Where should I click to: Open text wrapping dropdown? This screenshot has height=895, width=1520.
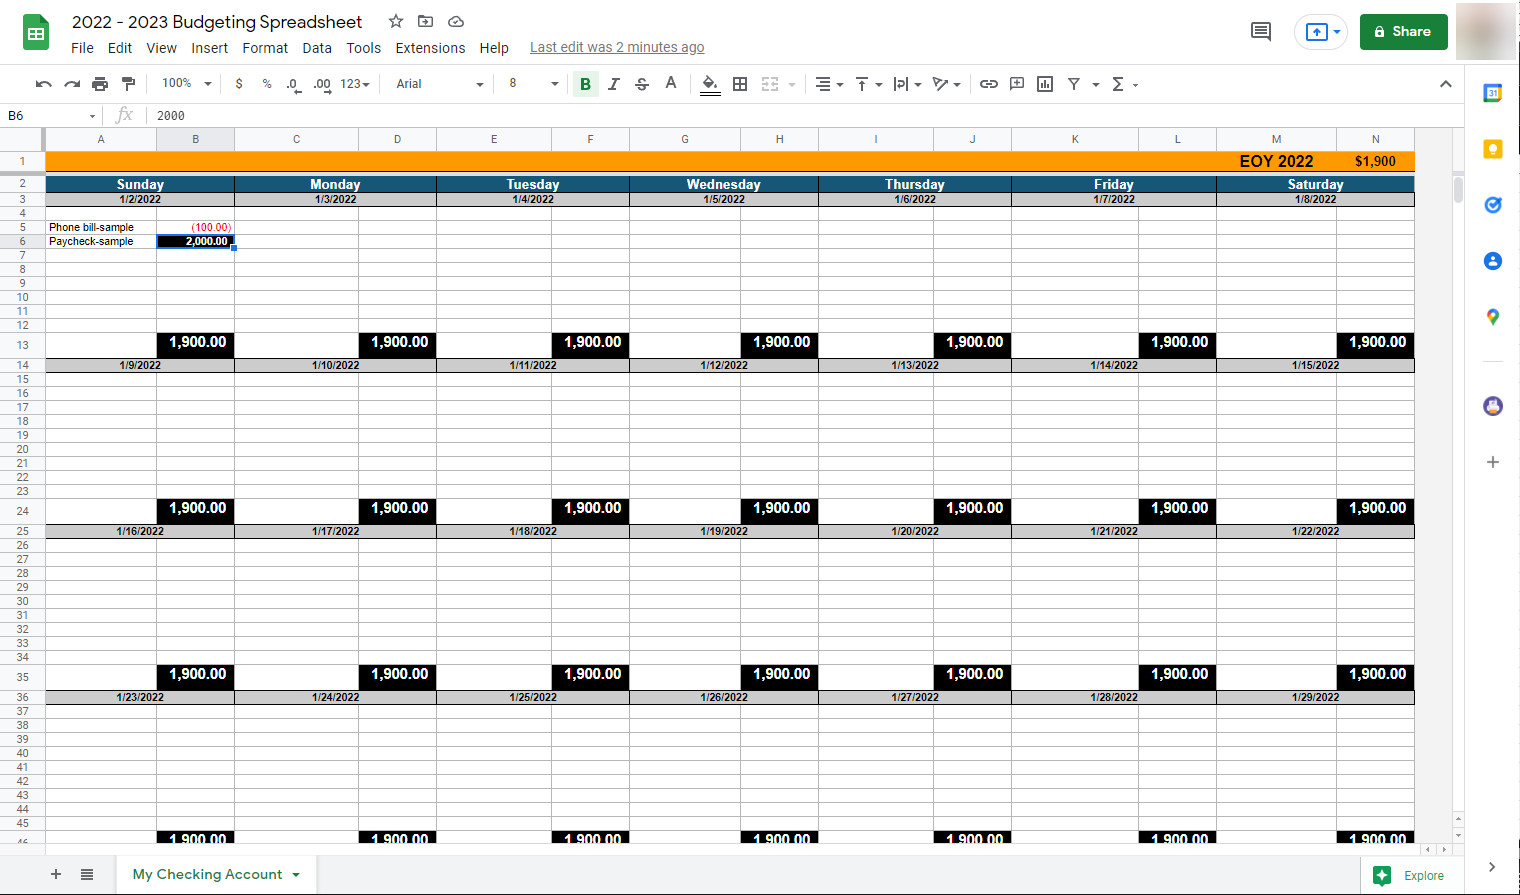tap(907, 84)
